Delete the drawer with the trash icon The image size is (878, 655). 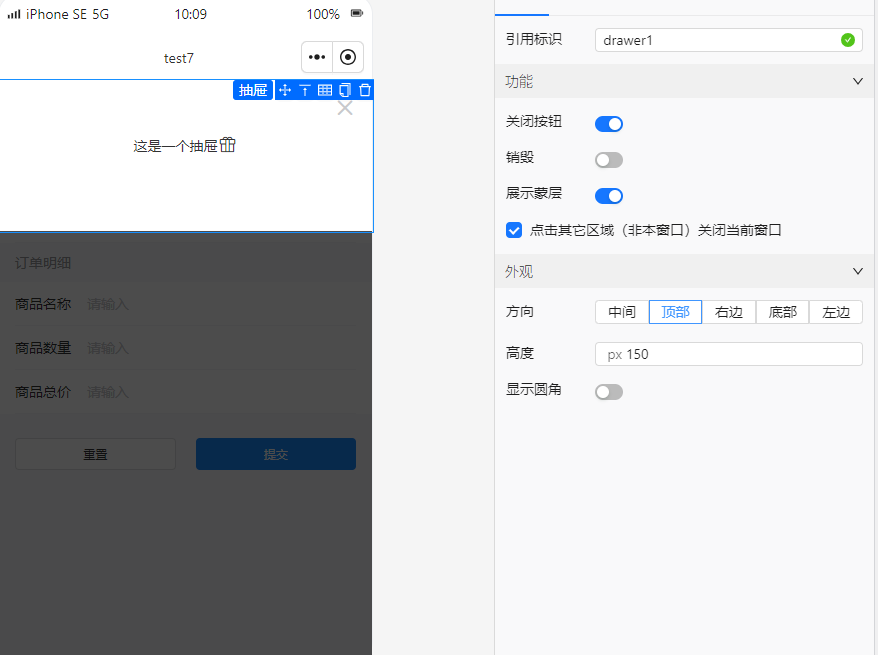pos(365,90)
